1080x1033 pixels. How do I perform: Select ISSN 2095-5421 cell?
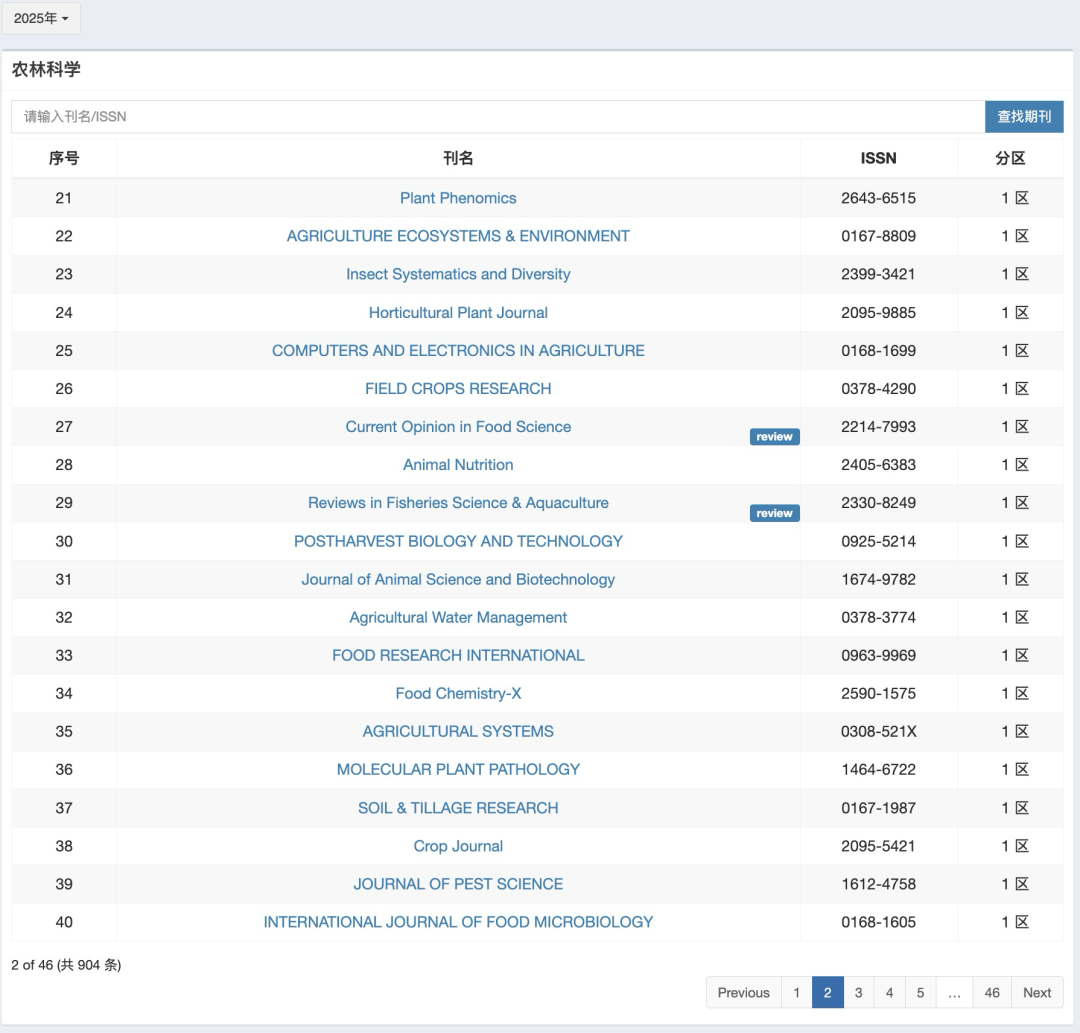pyautogui.click(x=878, y=846)
